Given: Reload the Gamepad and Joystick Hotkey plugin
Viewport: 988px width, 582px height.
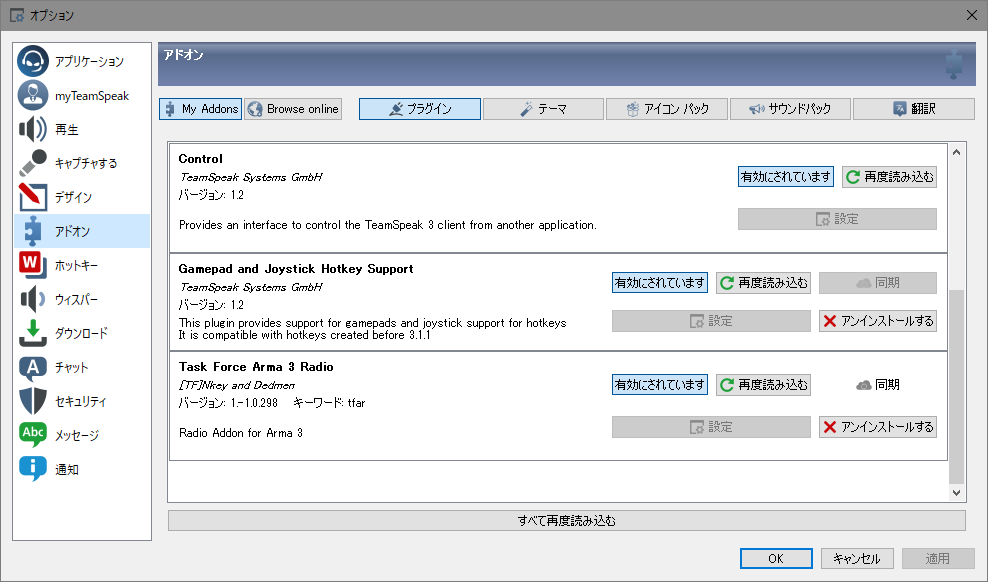Looking at the screenshot, I should (x=763, y=283).
